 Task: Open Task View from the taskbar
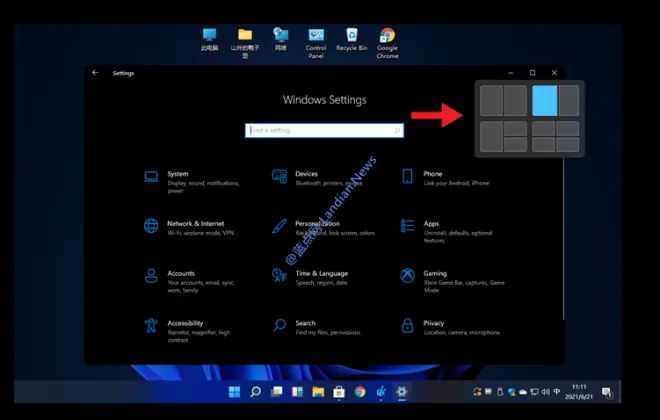277,392
